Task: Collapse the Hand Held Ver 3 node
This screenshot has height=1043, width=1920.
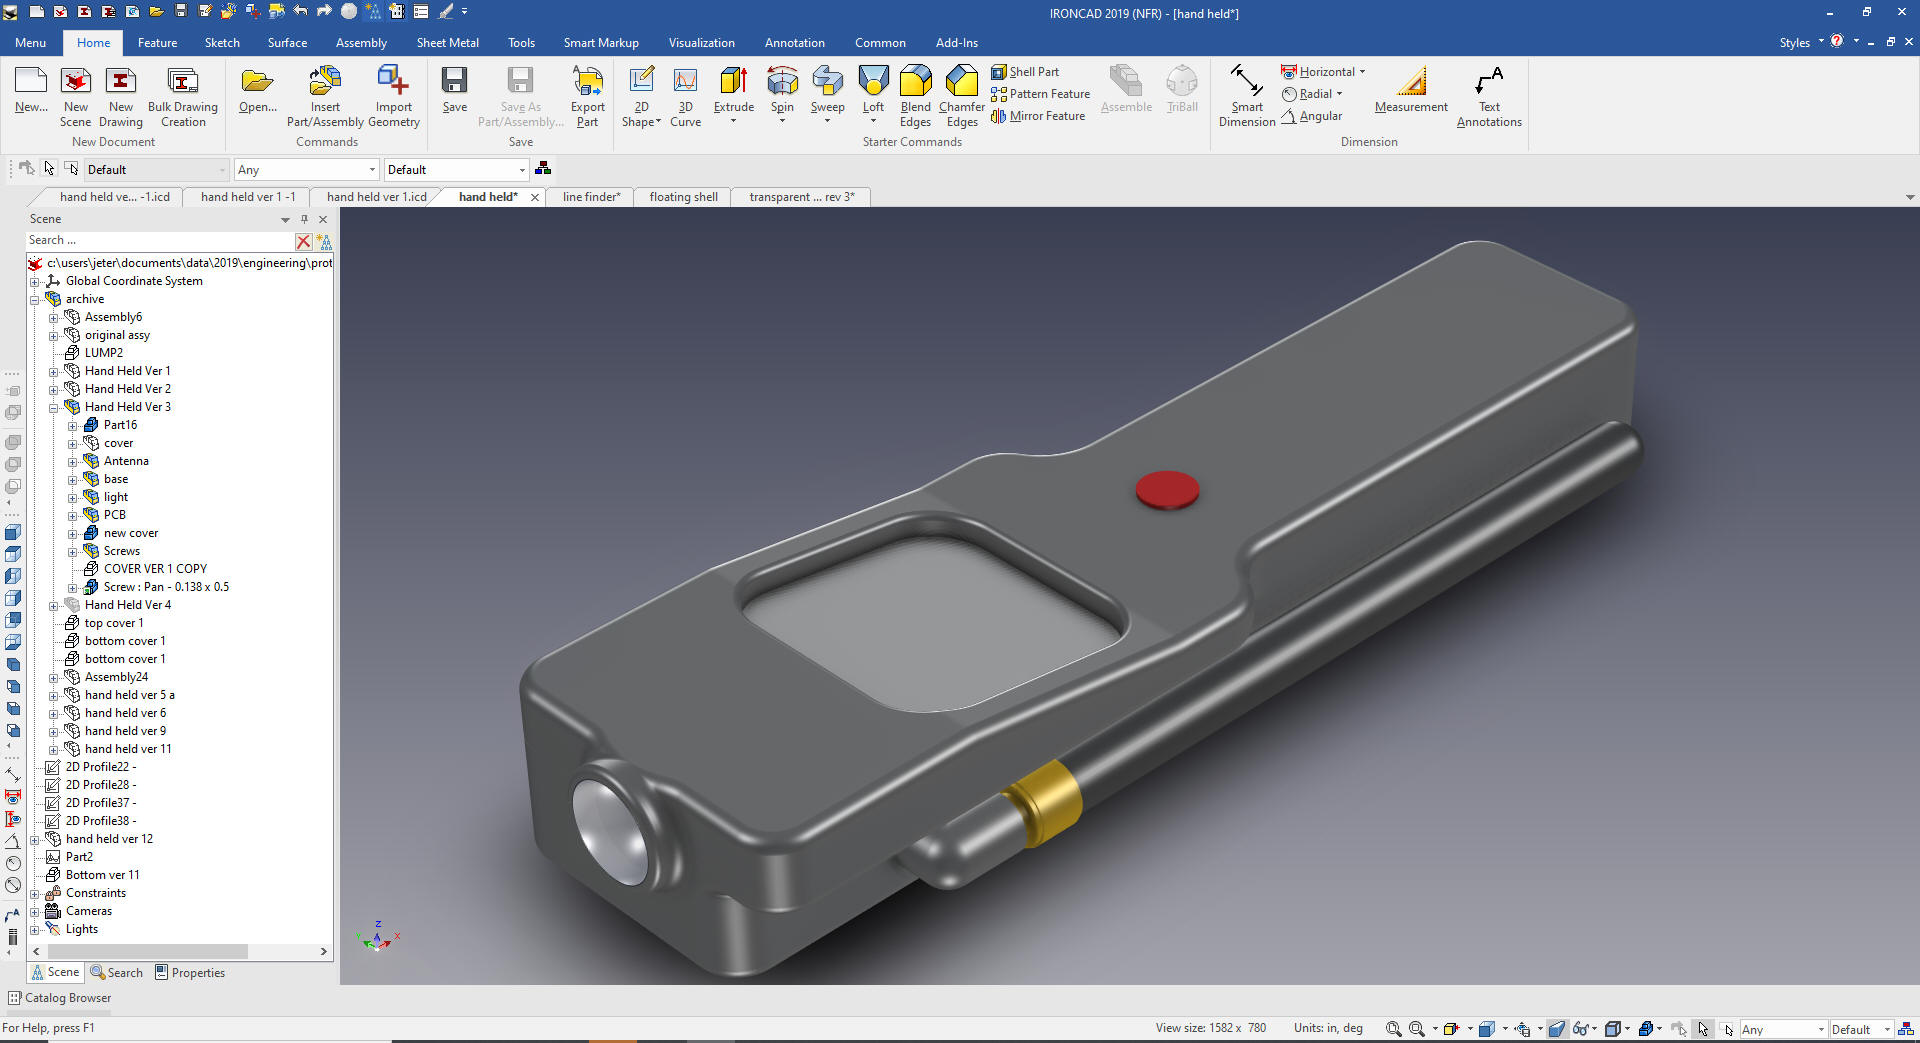Action: (54, 408)
